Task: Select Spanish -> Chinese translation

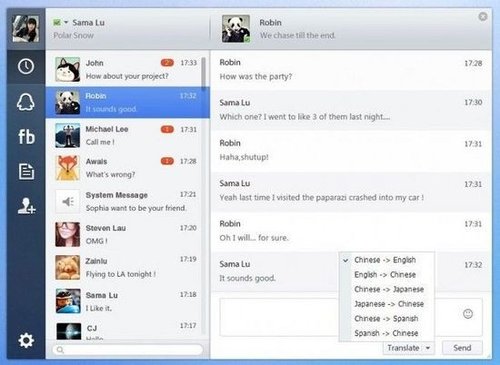Action: pos(386,333)
